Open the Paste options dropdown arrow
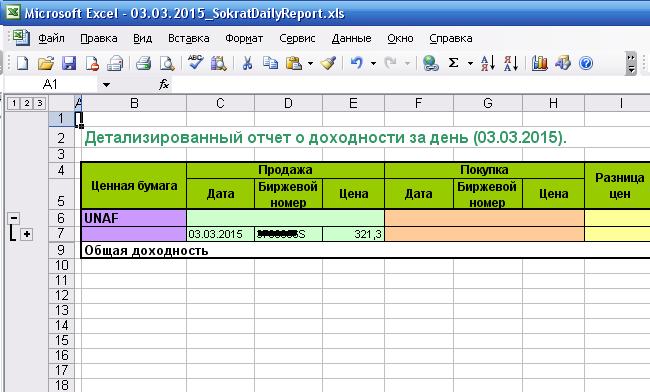The image size is (650, 392). point(310,63)
